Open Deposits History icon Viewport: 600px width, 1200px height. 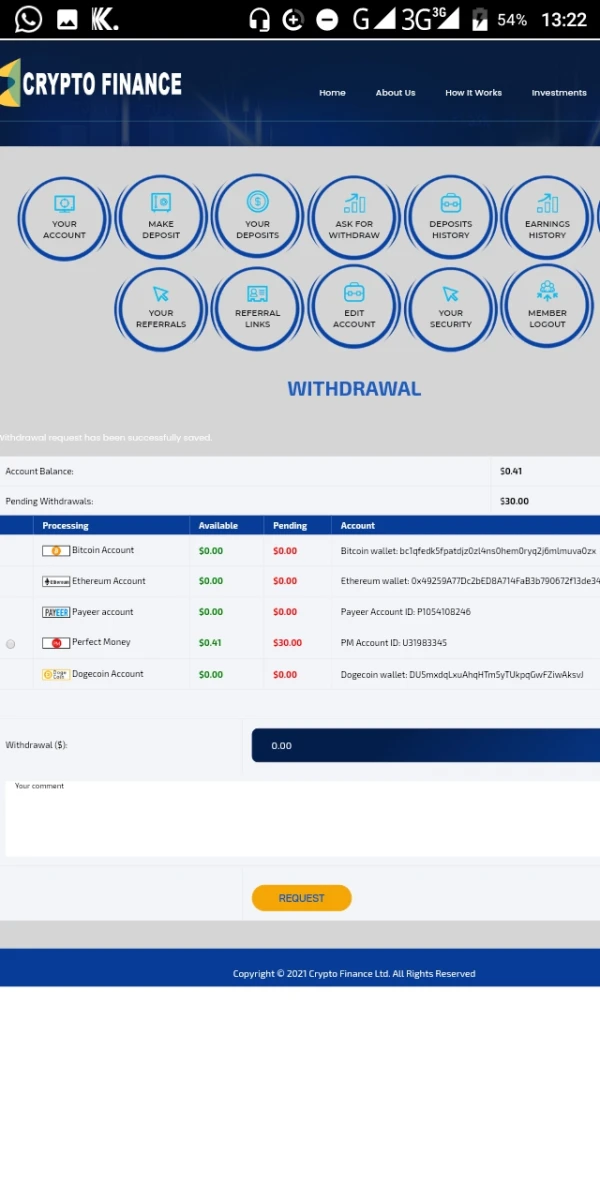(450, 218)
